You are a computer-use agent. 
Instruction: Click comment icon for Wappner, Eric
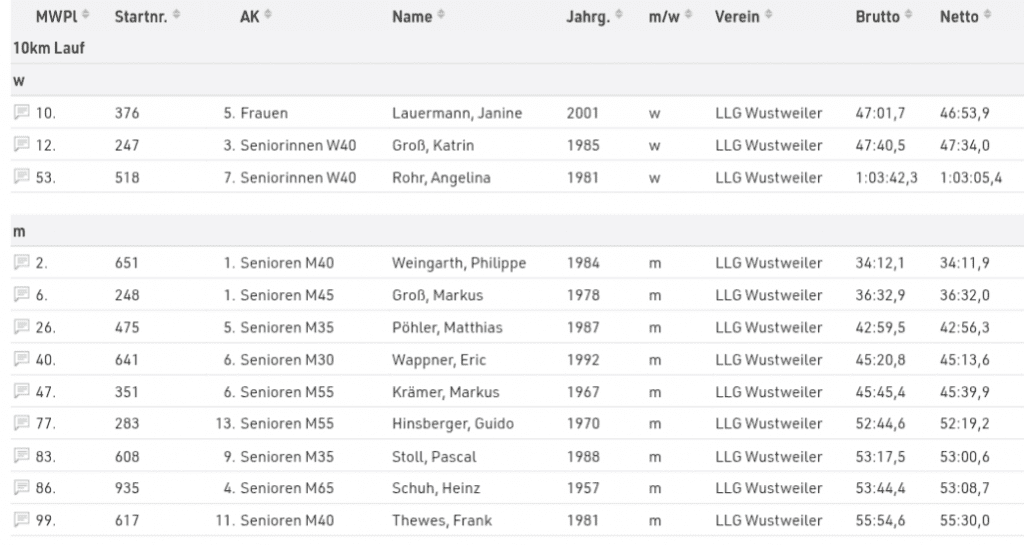tap(22, 360)
